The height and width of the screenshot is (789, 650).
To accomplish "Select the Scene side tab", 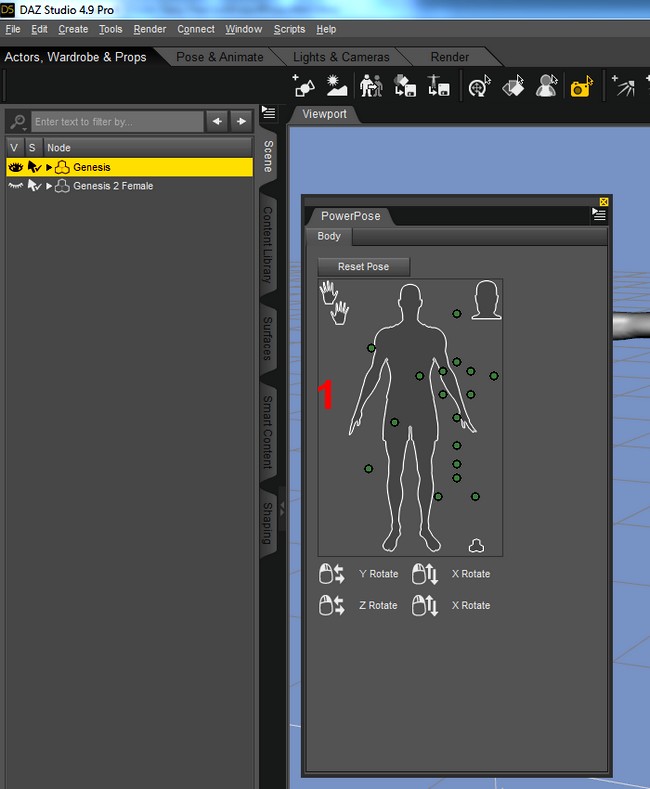I will [x=268, y=156].
